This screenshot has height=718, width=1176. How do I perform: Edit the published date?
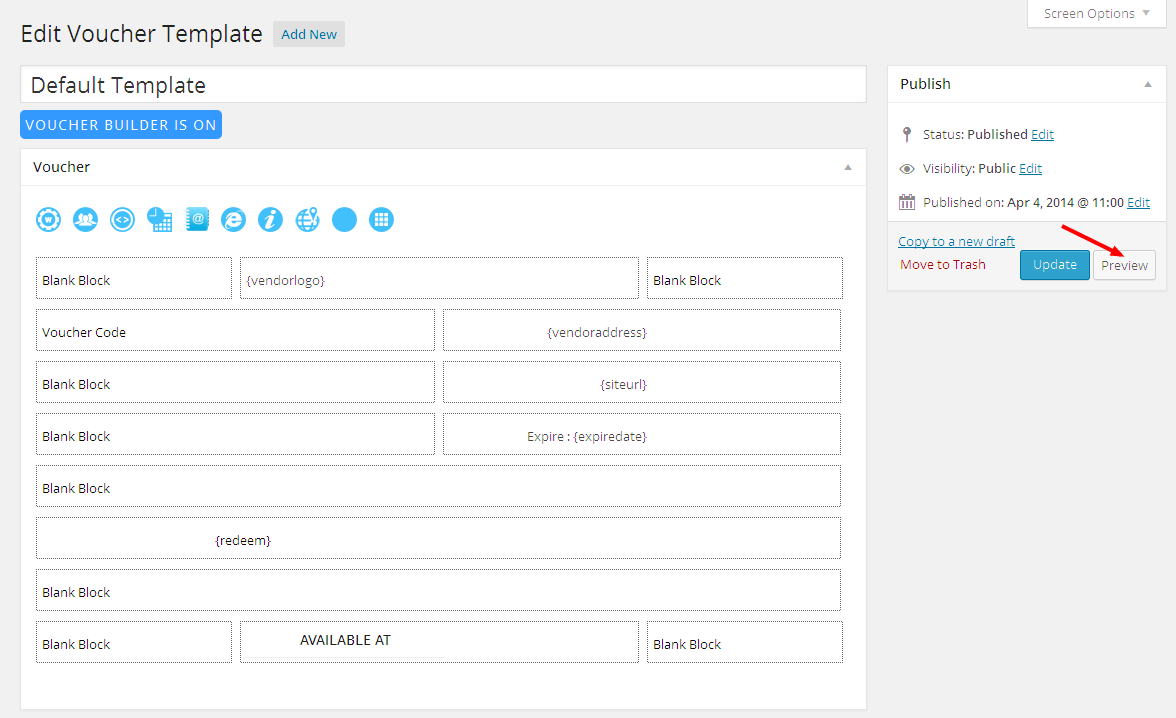tap(1138, 202)
